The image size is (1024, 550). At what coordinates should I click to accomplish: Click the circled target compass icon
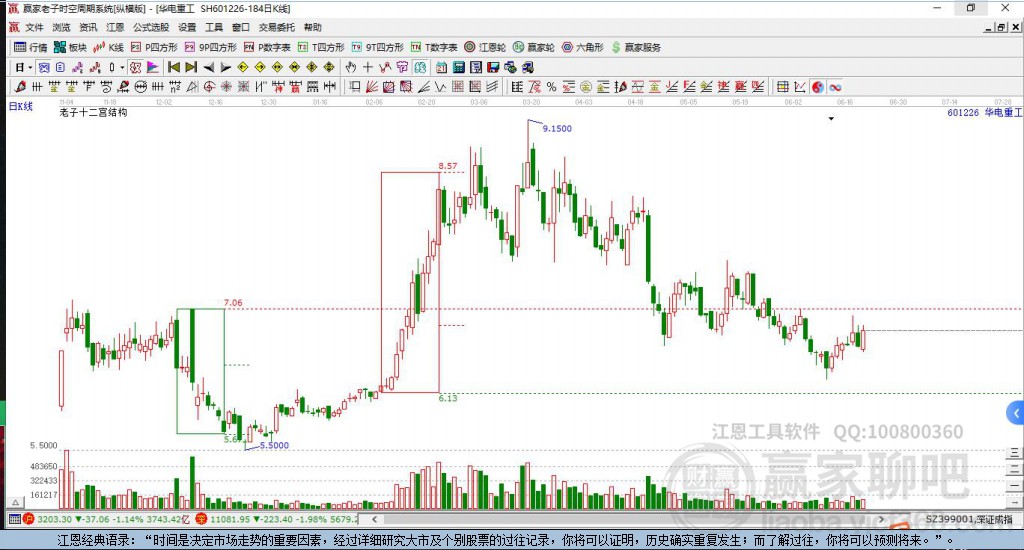[x=209, y=87]
